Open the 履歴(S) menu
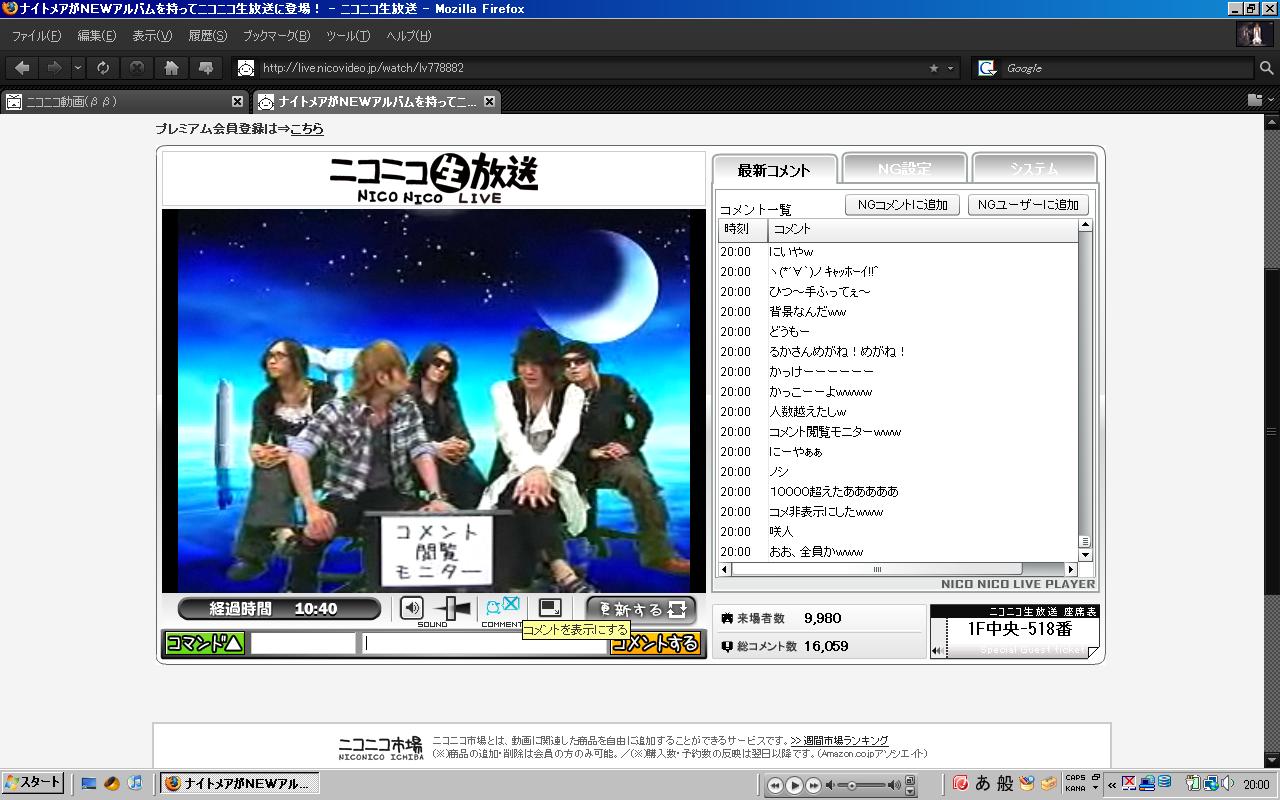 pyautogui.click(x=208, y=36)
